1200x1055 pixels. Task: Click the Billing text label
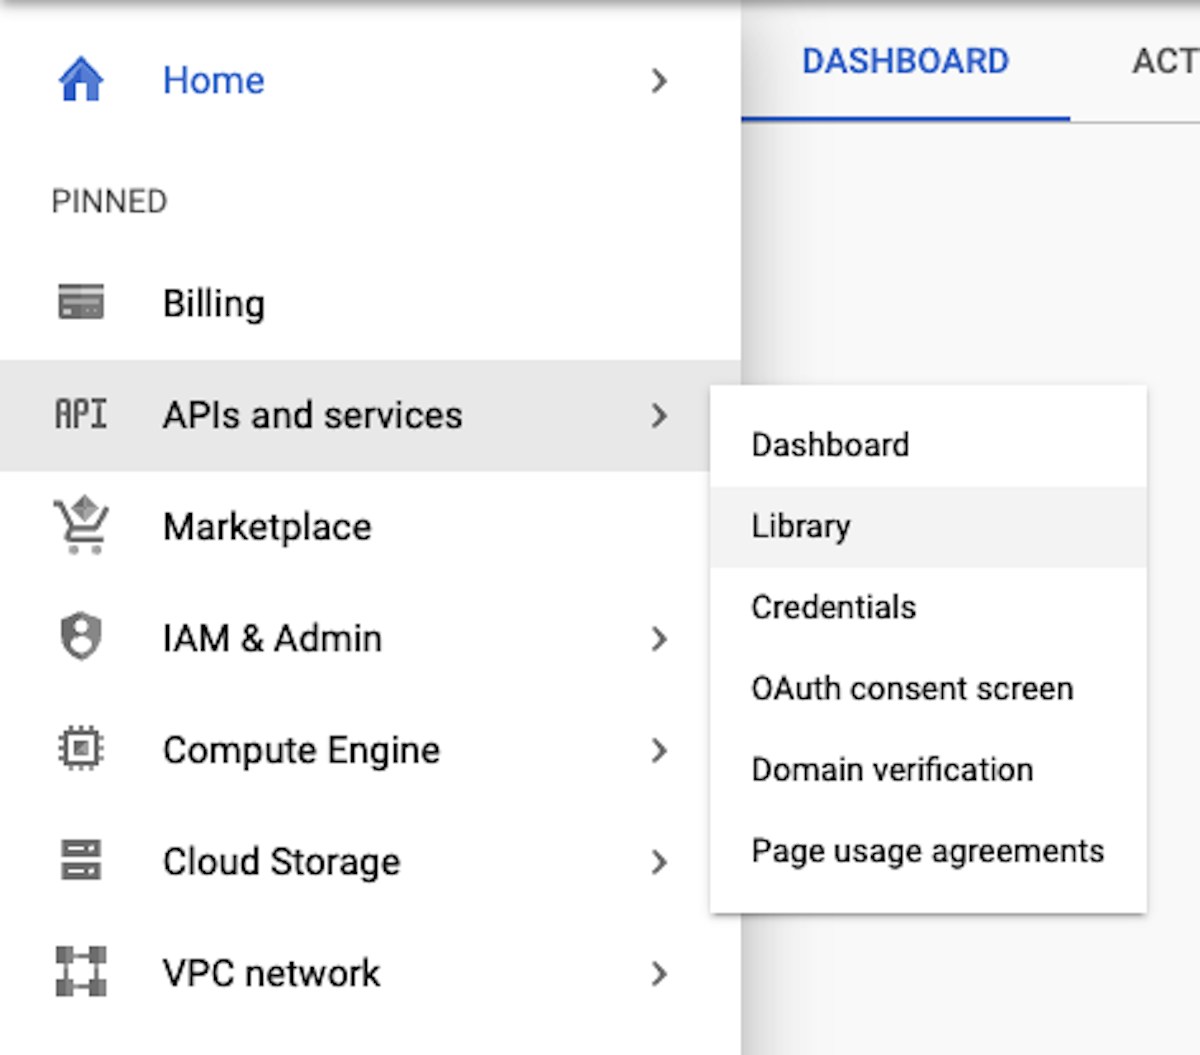point(214,303)
